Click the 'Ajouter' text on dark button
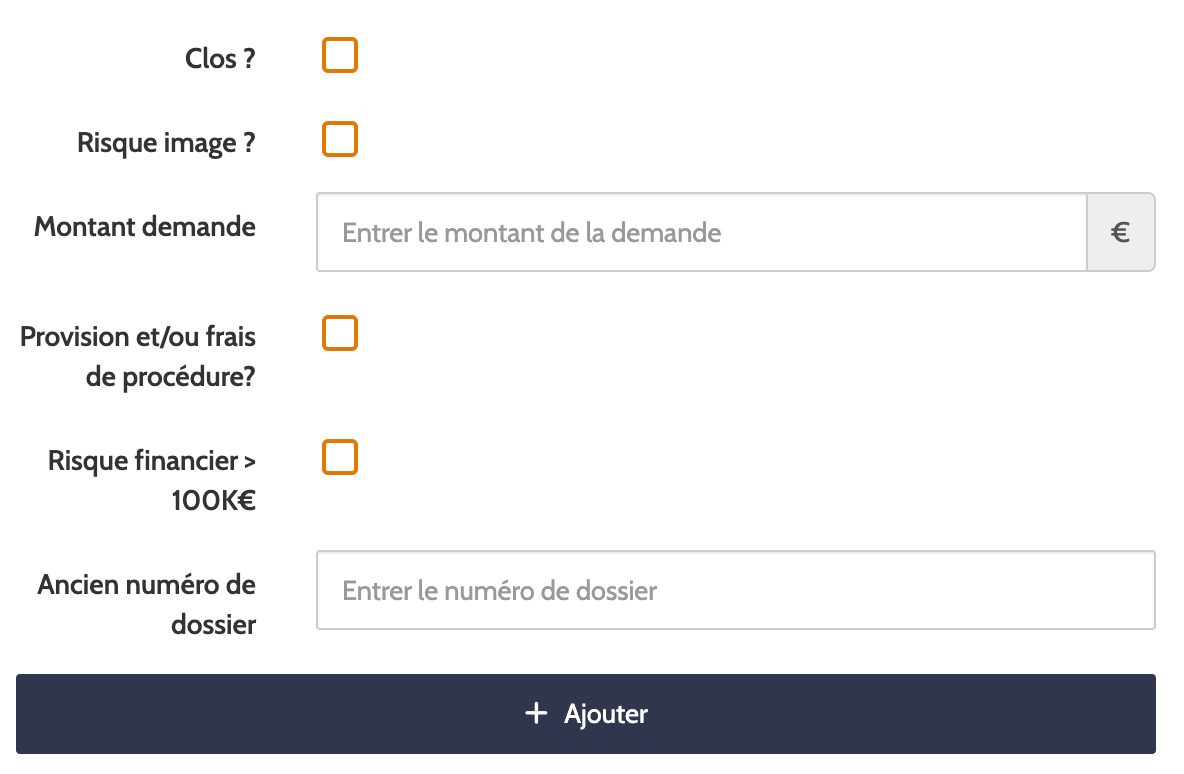The width and height of the screenshot is (1184, 774). [x=606, y=714]
